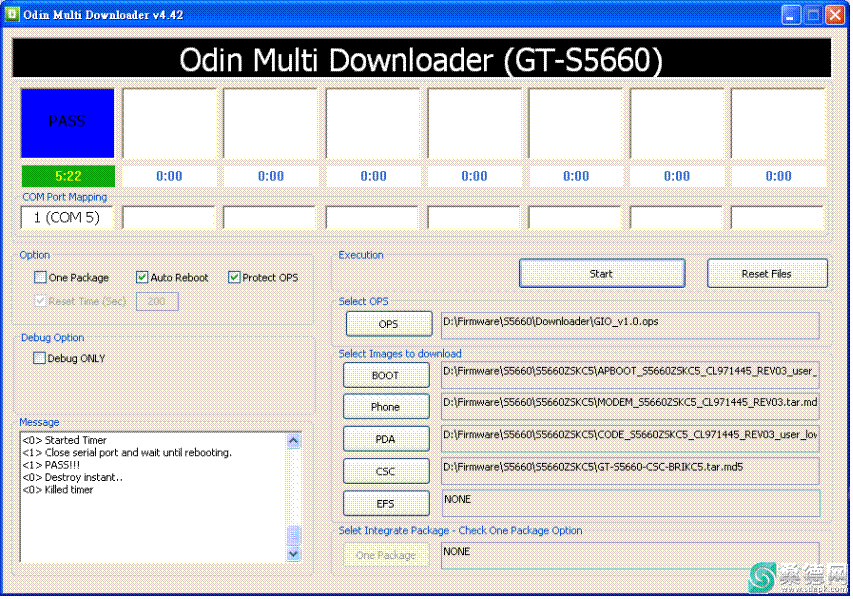Click the Odin app icon in title bar
The height and width of the screenshot is (599, 853).
(11, 14)
